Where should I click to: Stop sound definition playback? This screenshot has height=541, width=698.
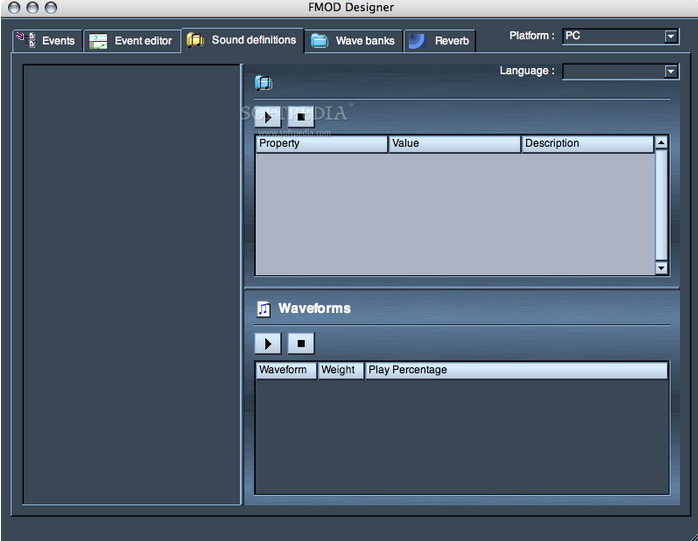point(301,117)
